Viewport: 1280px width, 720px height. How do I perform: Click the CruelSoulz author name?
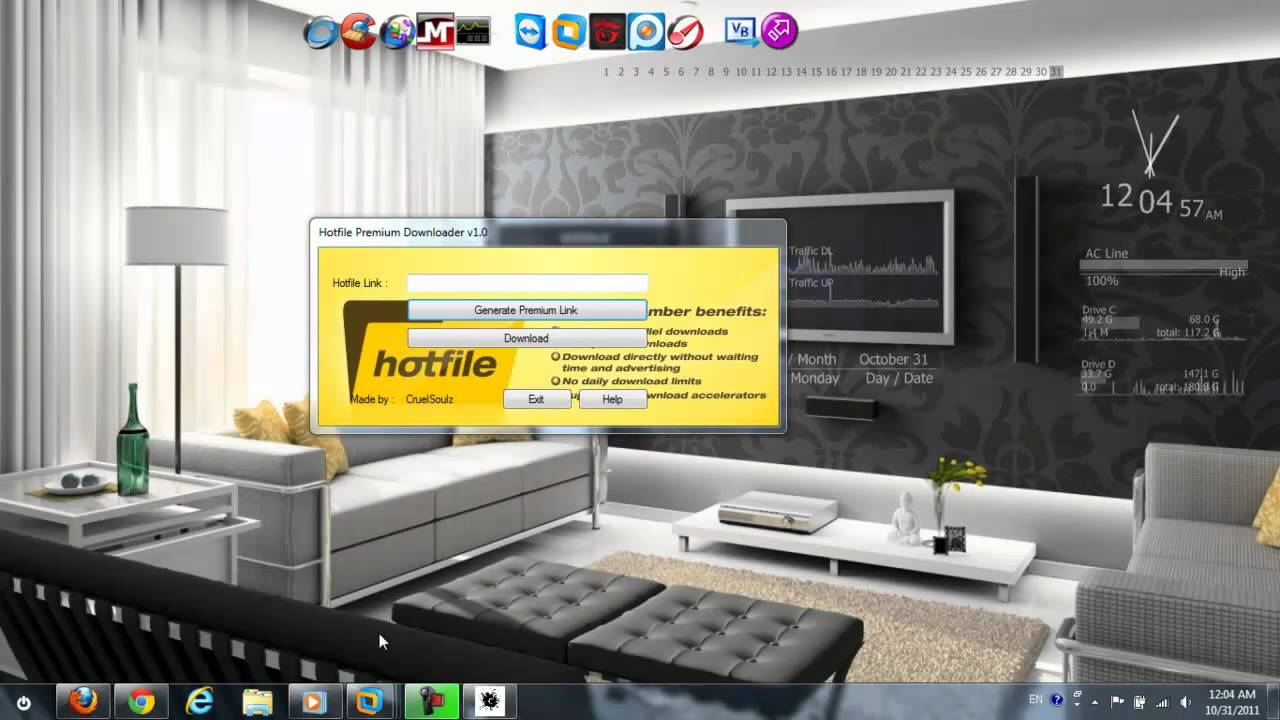point(429,399)
